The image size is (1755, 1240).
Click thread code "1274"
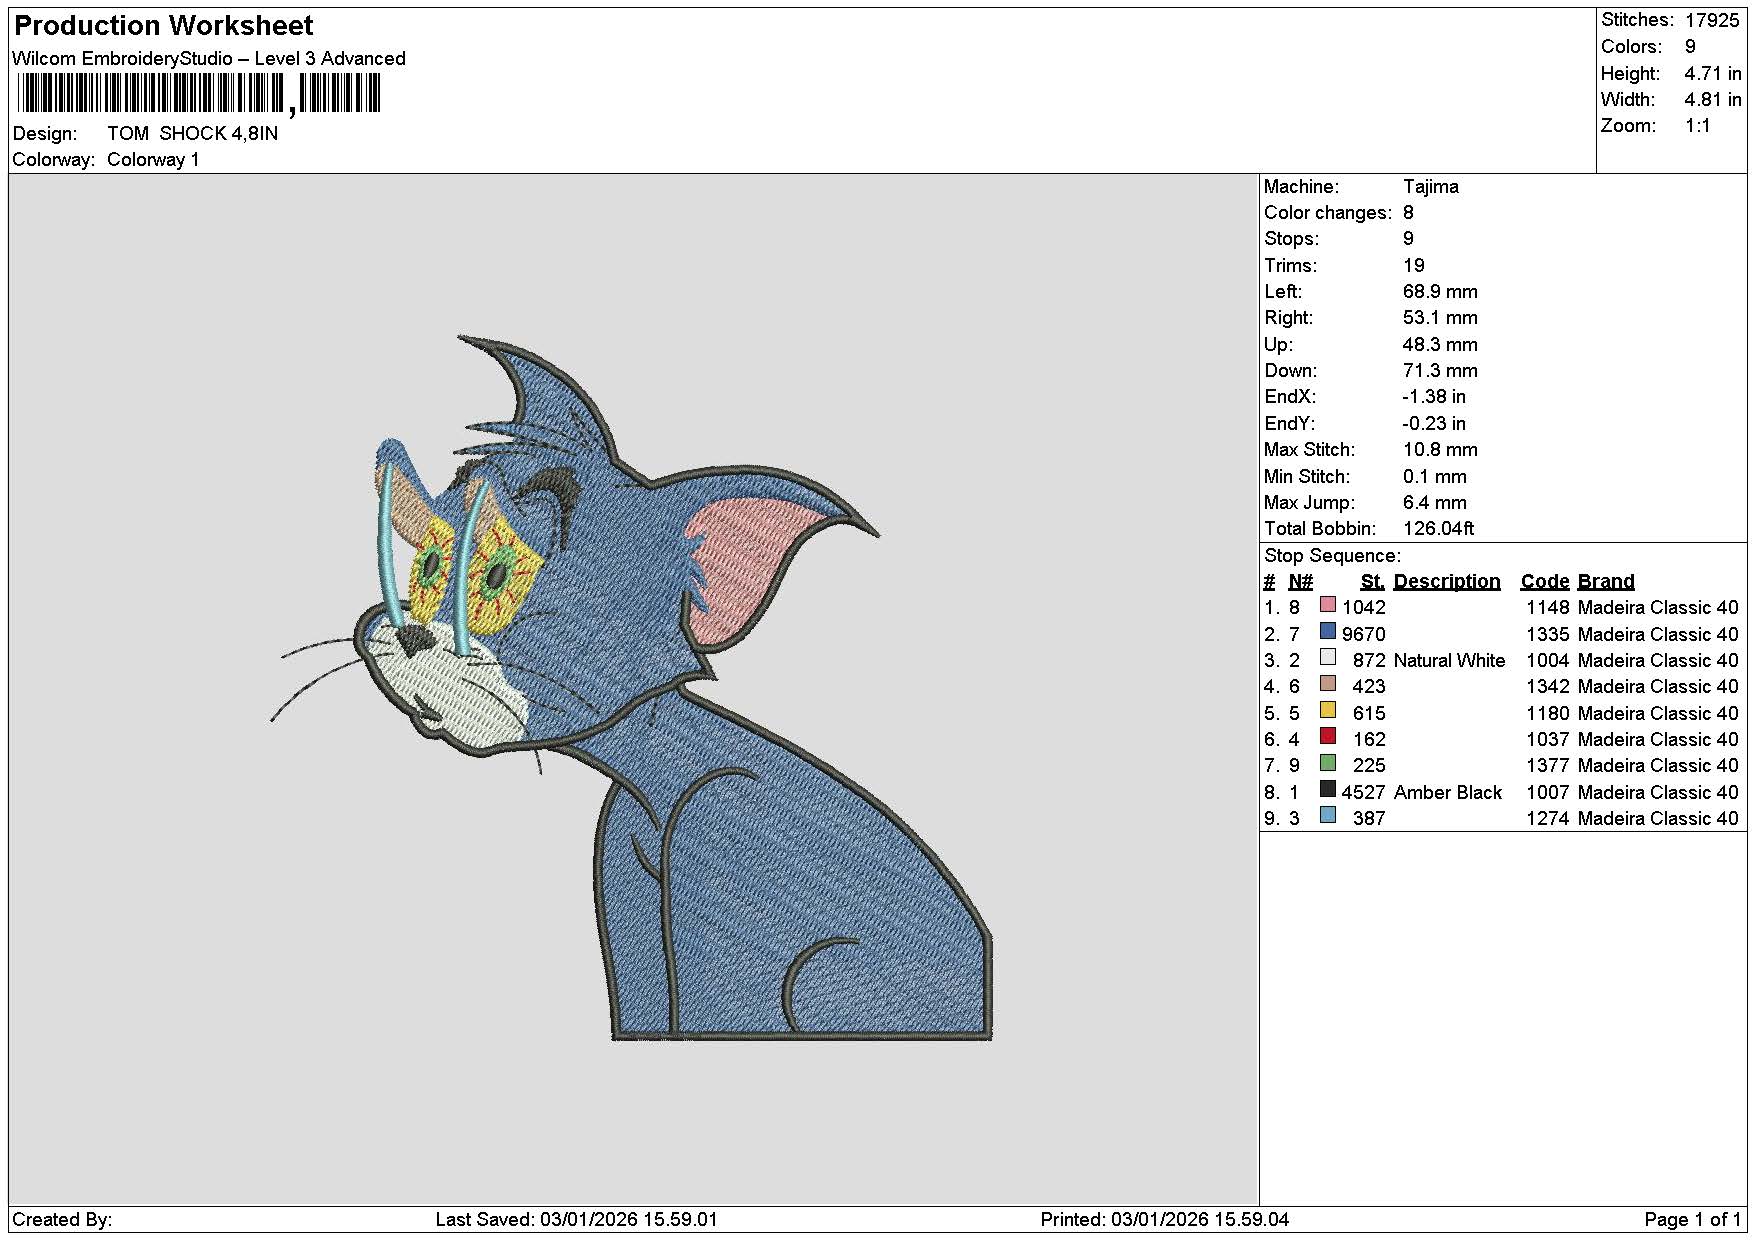(1548, 819)
